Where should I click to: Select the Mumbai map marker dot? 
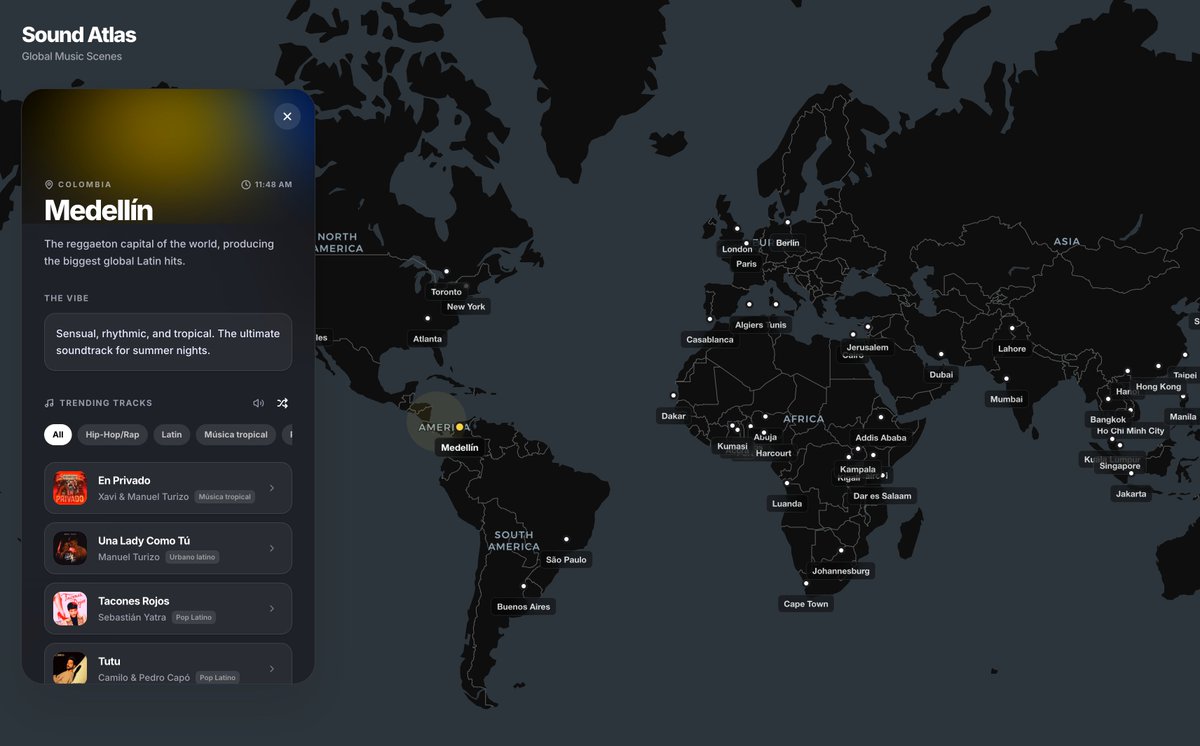1006,378
